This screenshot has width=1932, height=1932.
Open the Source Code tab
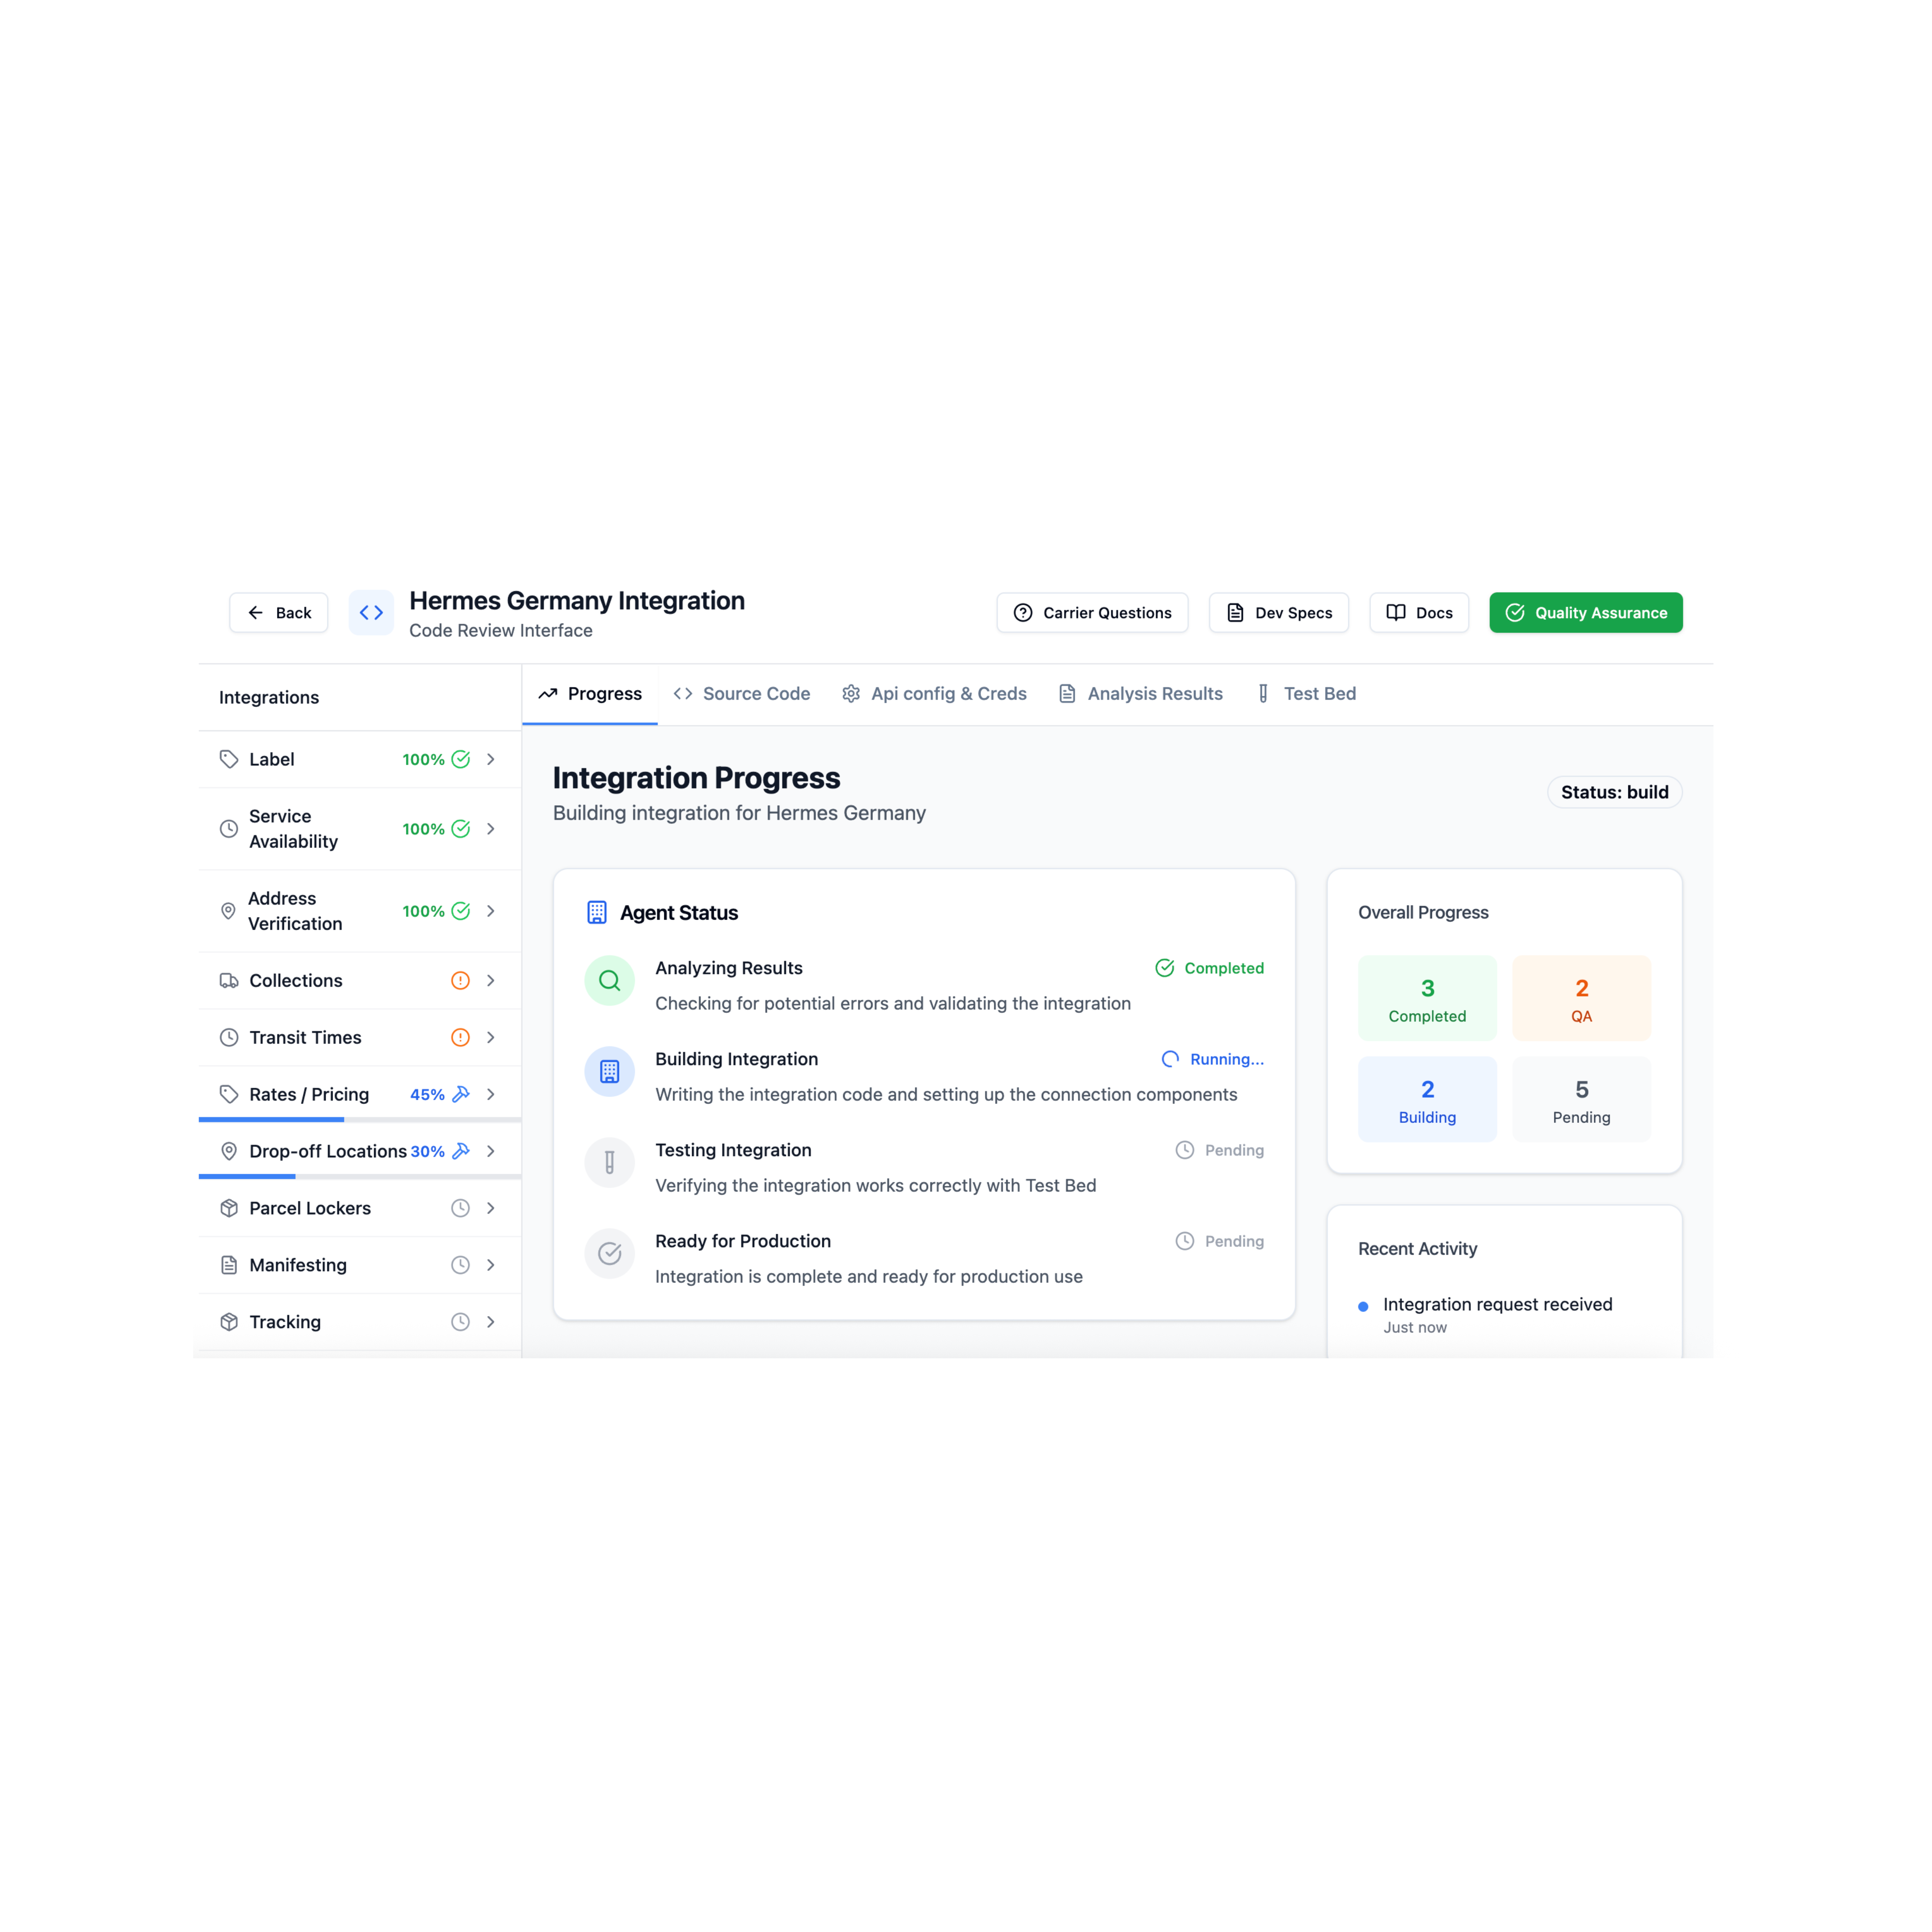coord(742,694)
